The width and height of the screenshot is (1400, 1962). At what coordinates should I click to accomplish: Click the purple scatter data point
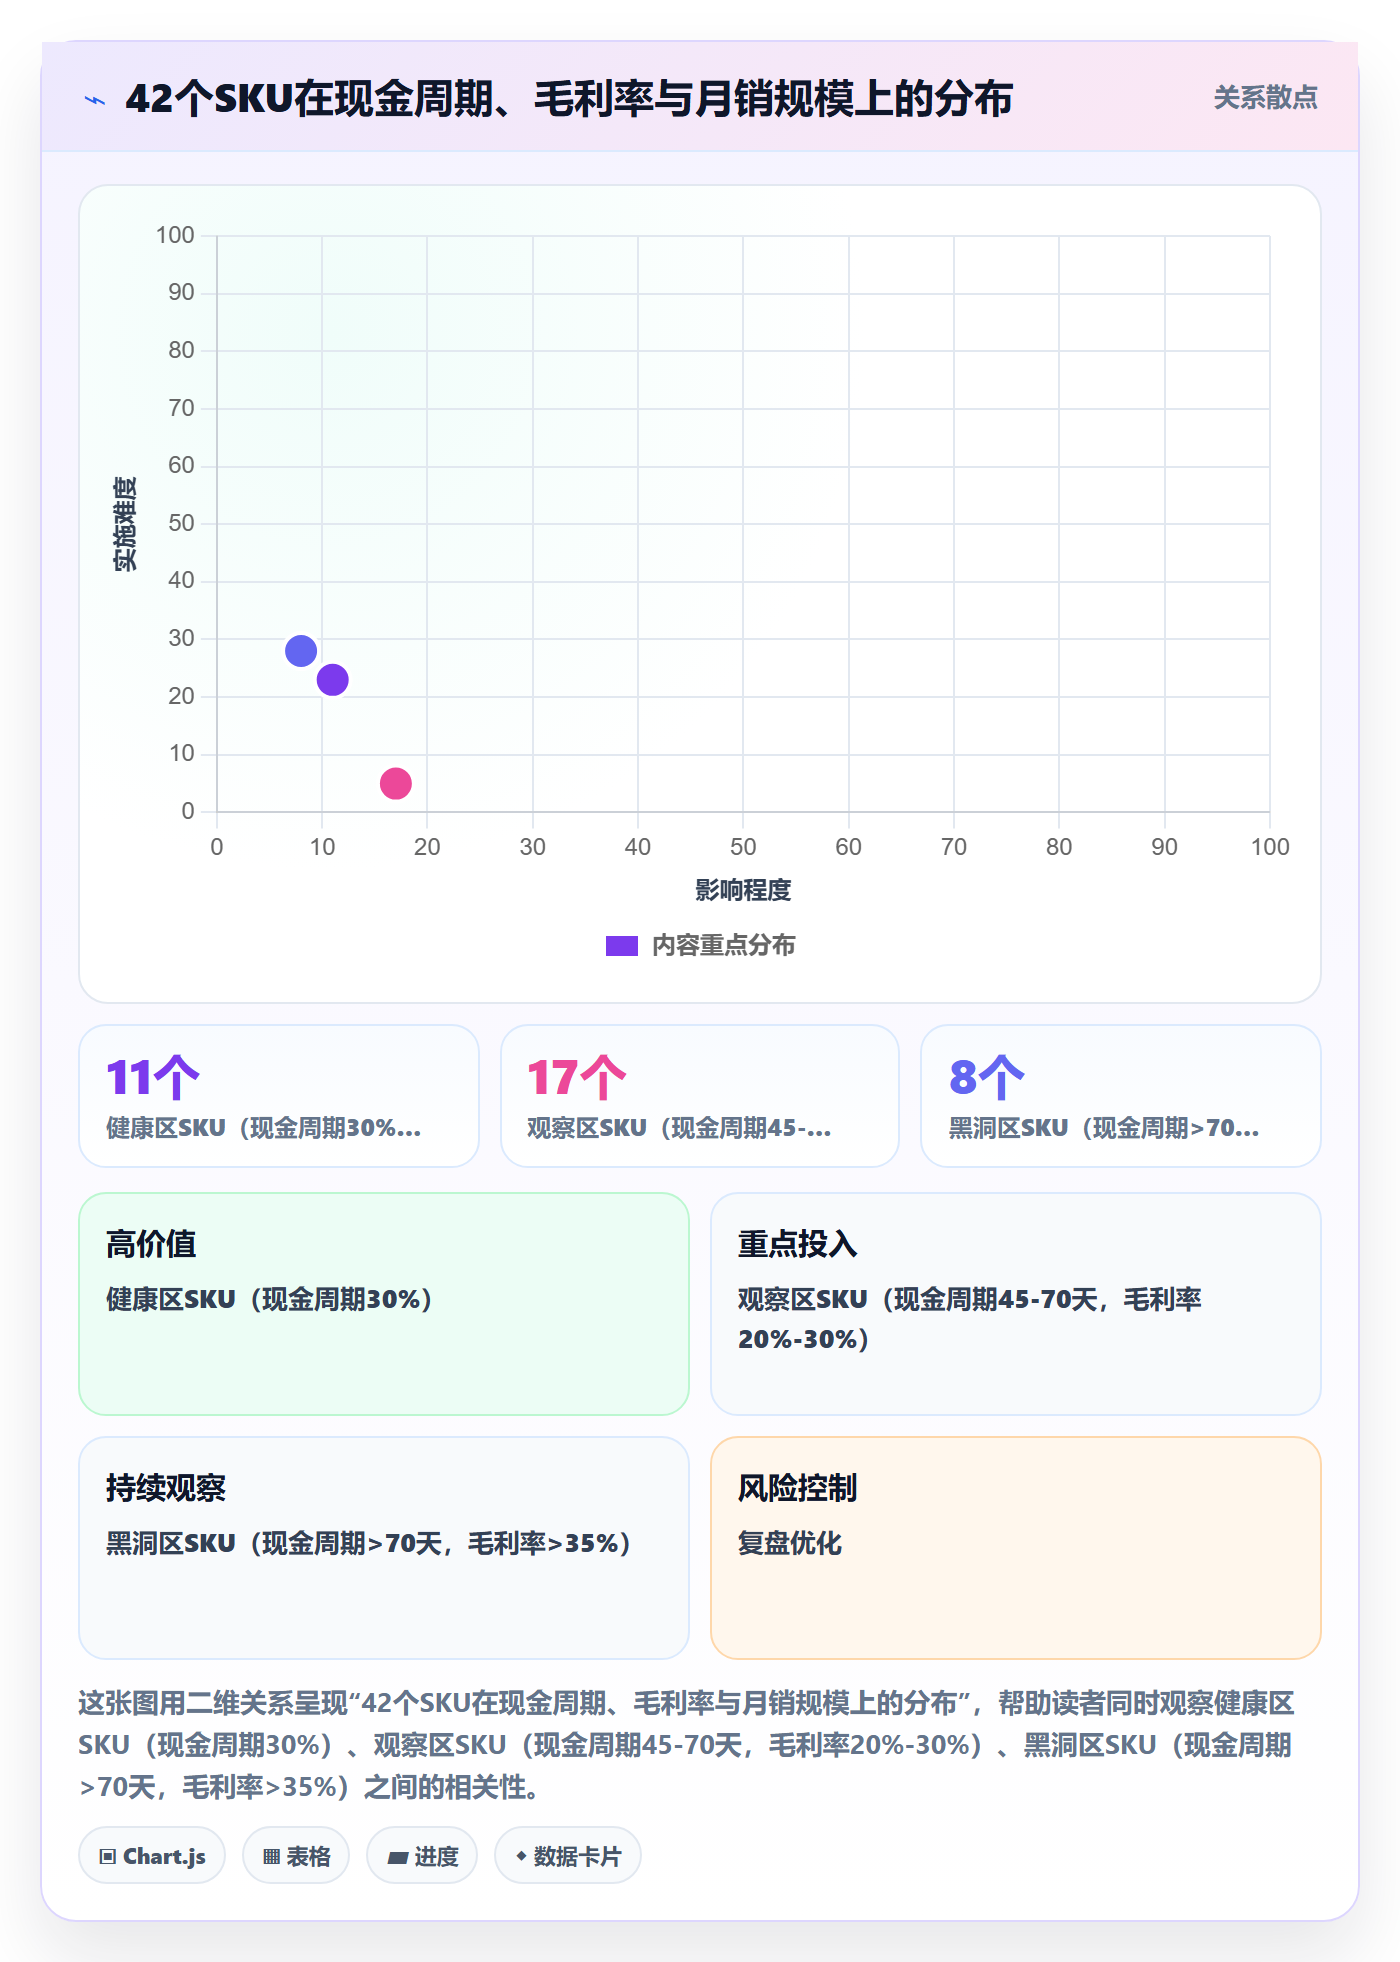pyautogui.click(x=332, y=680)
